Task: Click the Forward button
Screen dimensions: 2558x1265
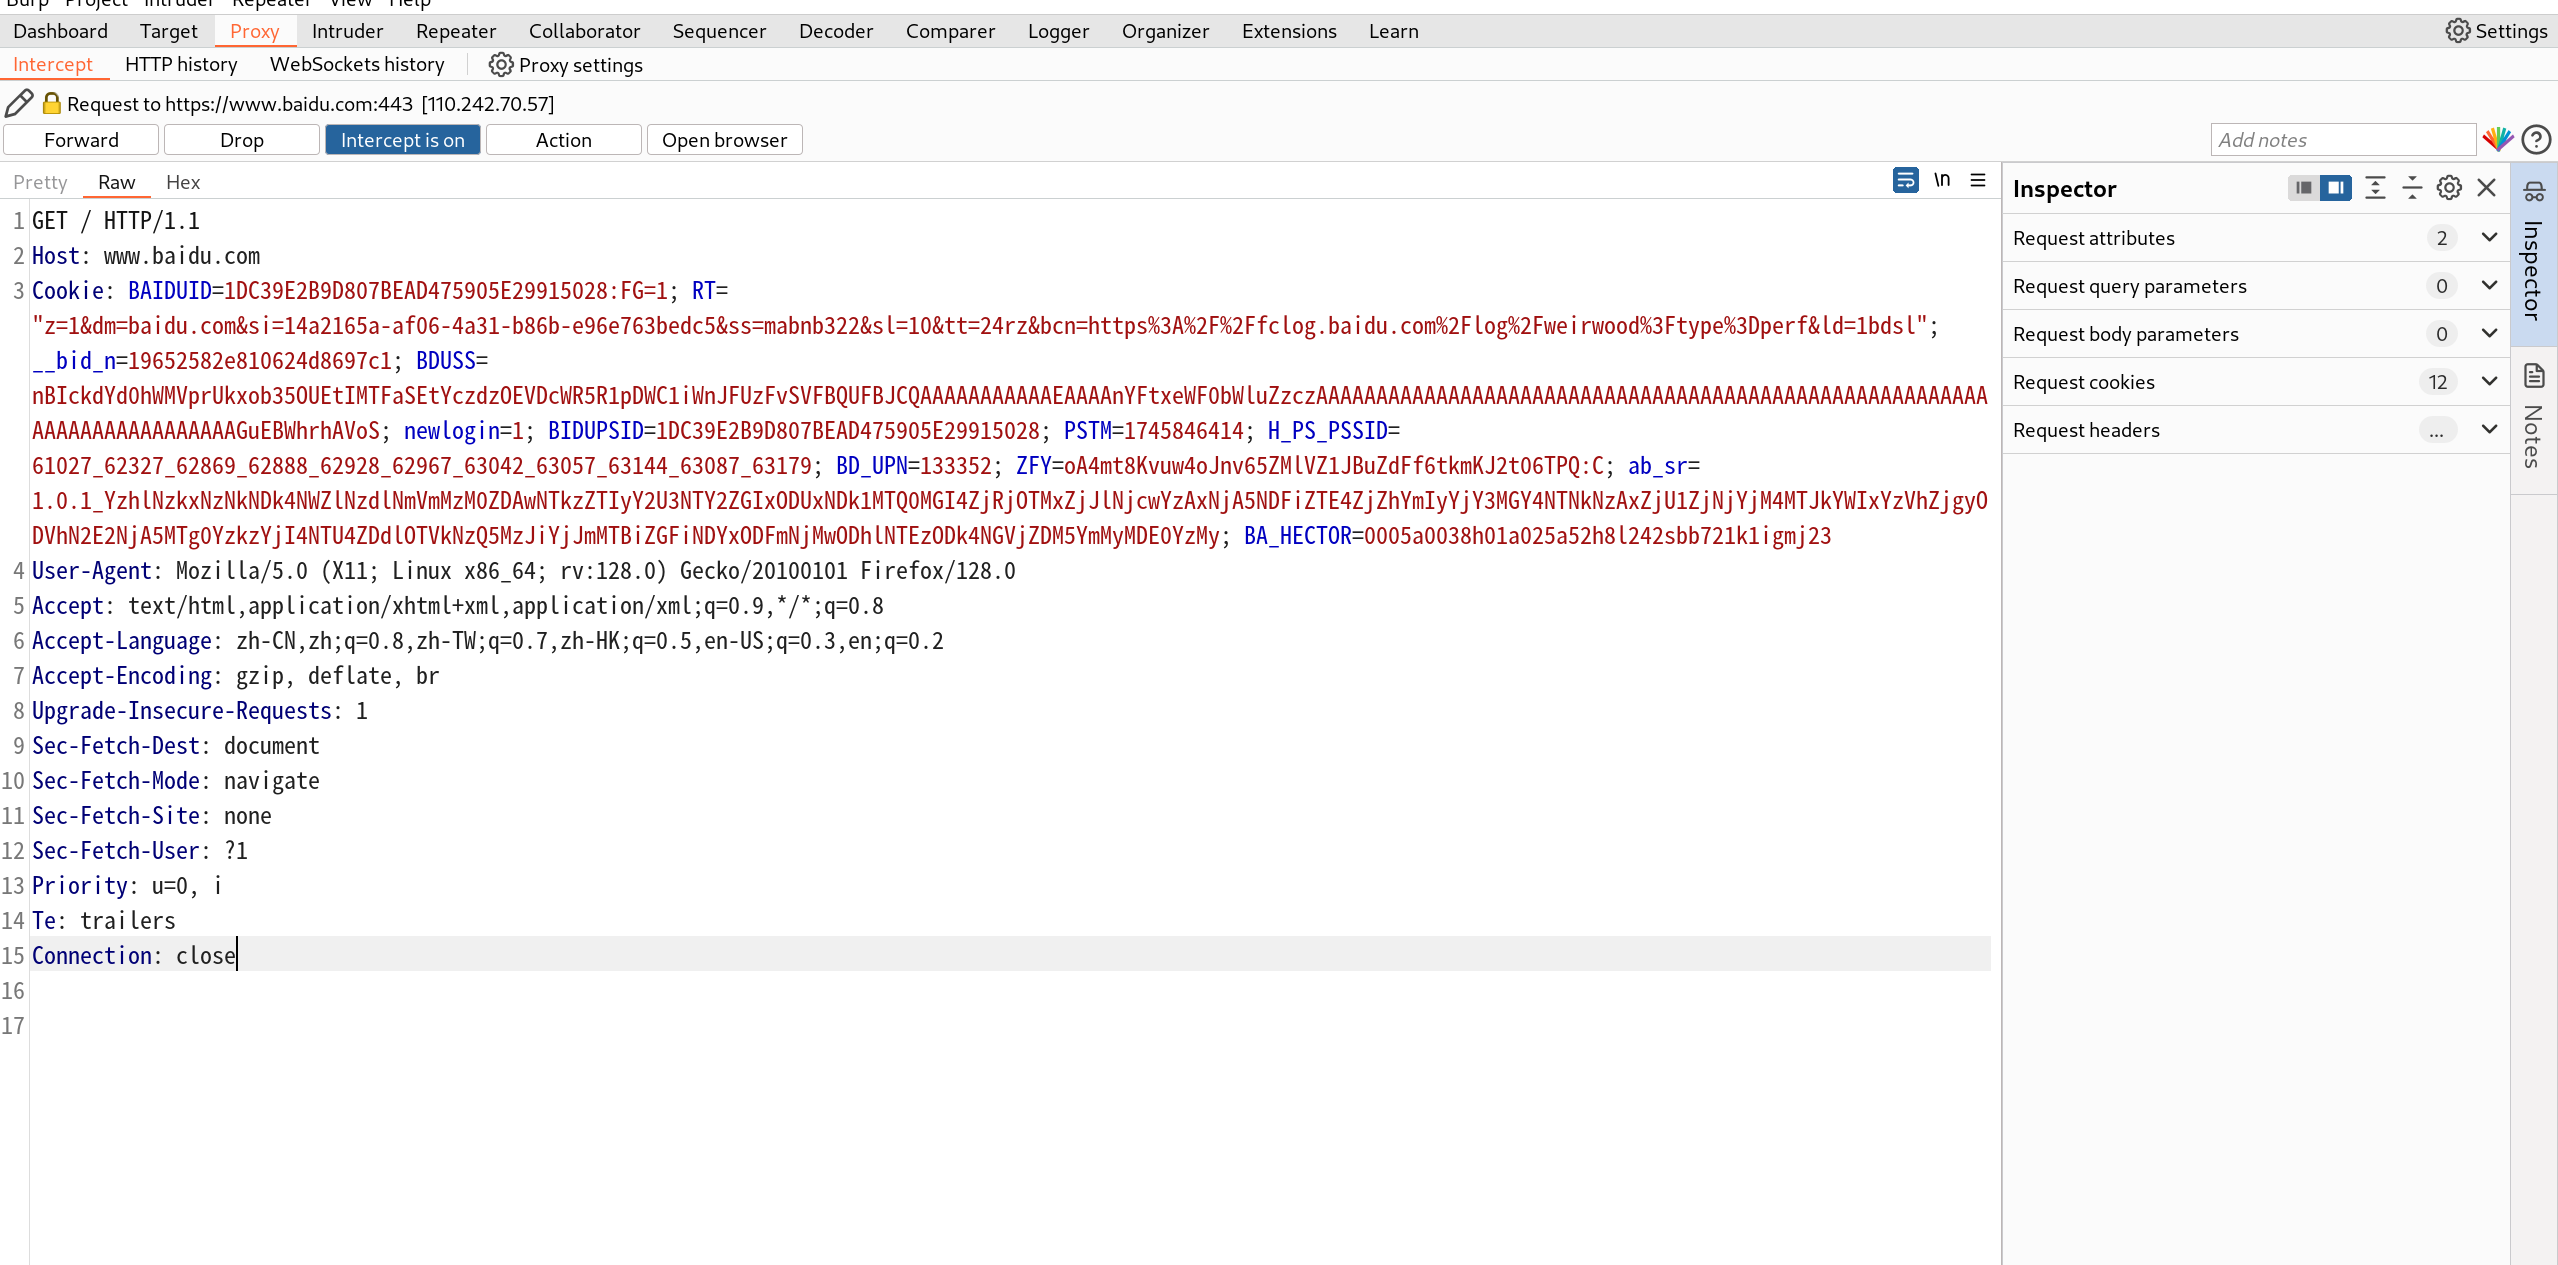Action: pyautogui.click(x=81, y=140)
